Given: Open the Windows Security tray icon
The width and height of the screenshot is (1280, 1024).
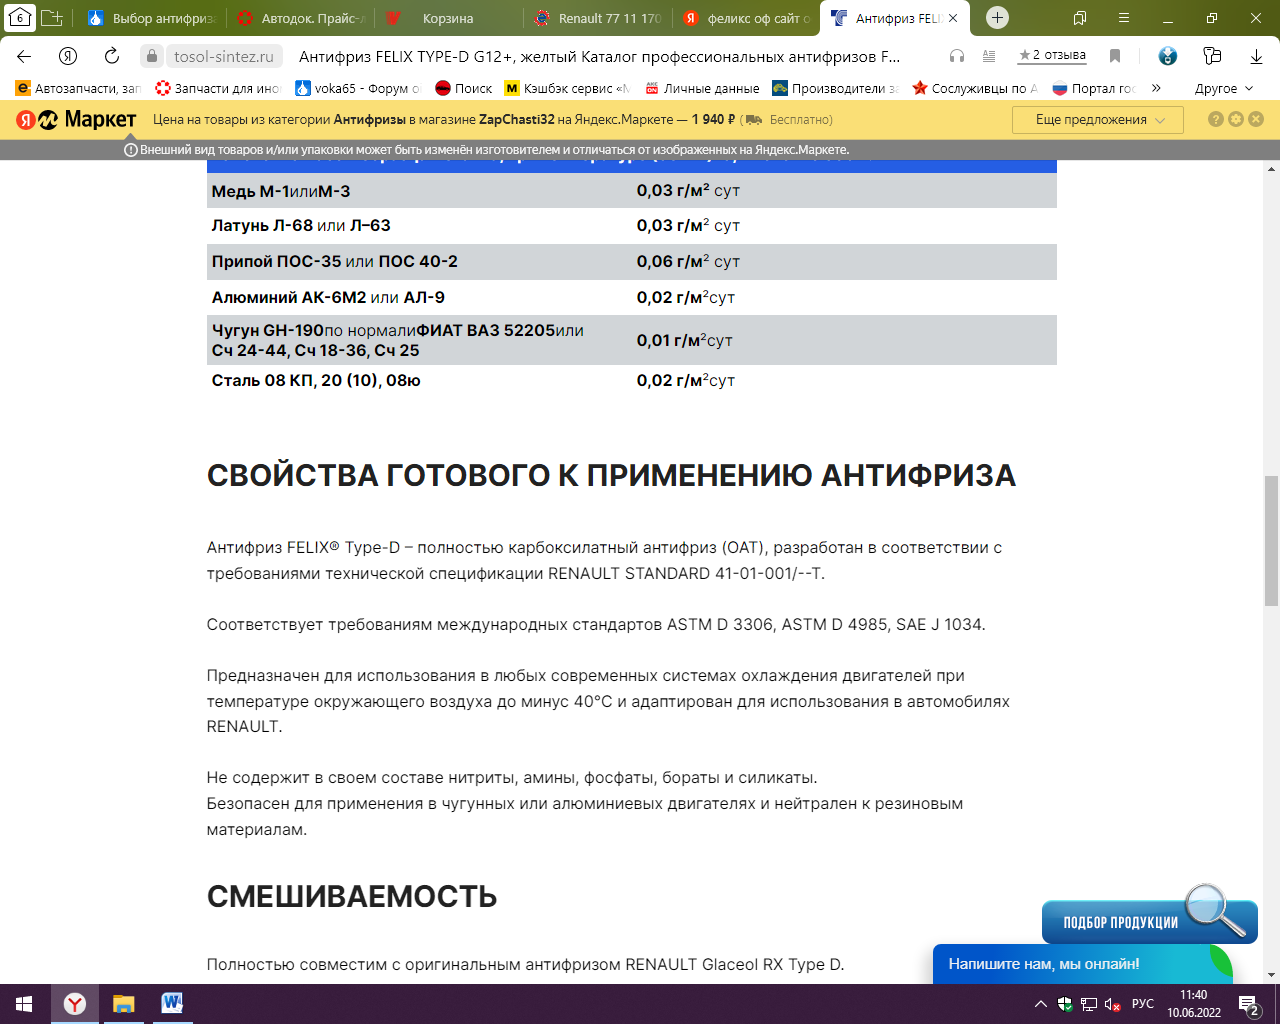Looking at the screenshot, I should [1065, 1004].
